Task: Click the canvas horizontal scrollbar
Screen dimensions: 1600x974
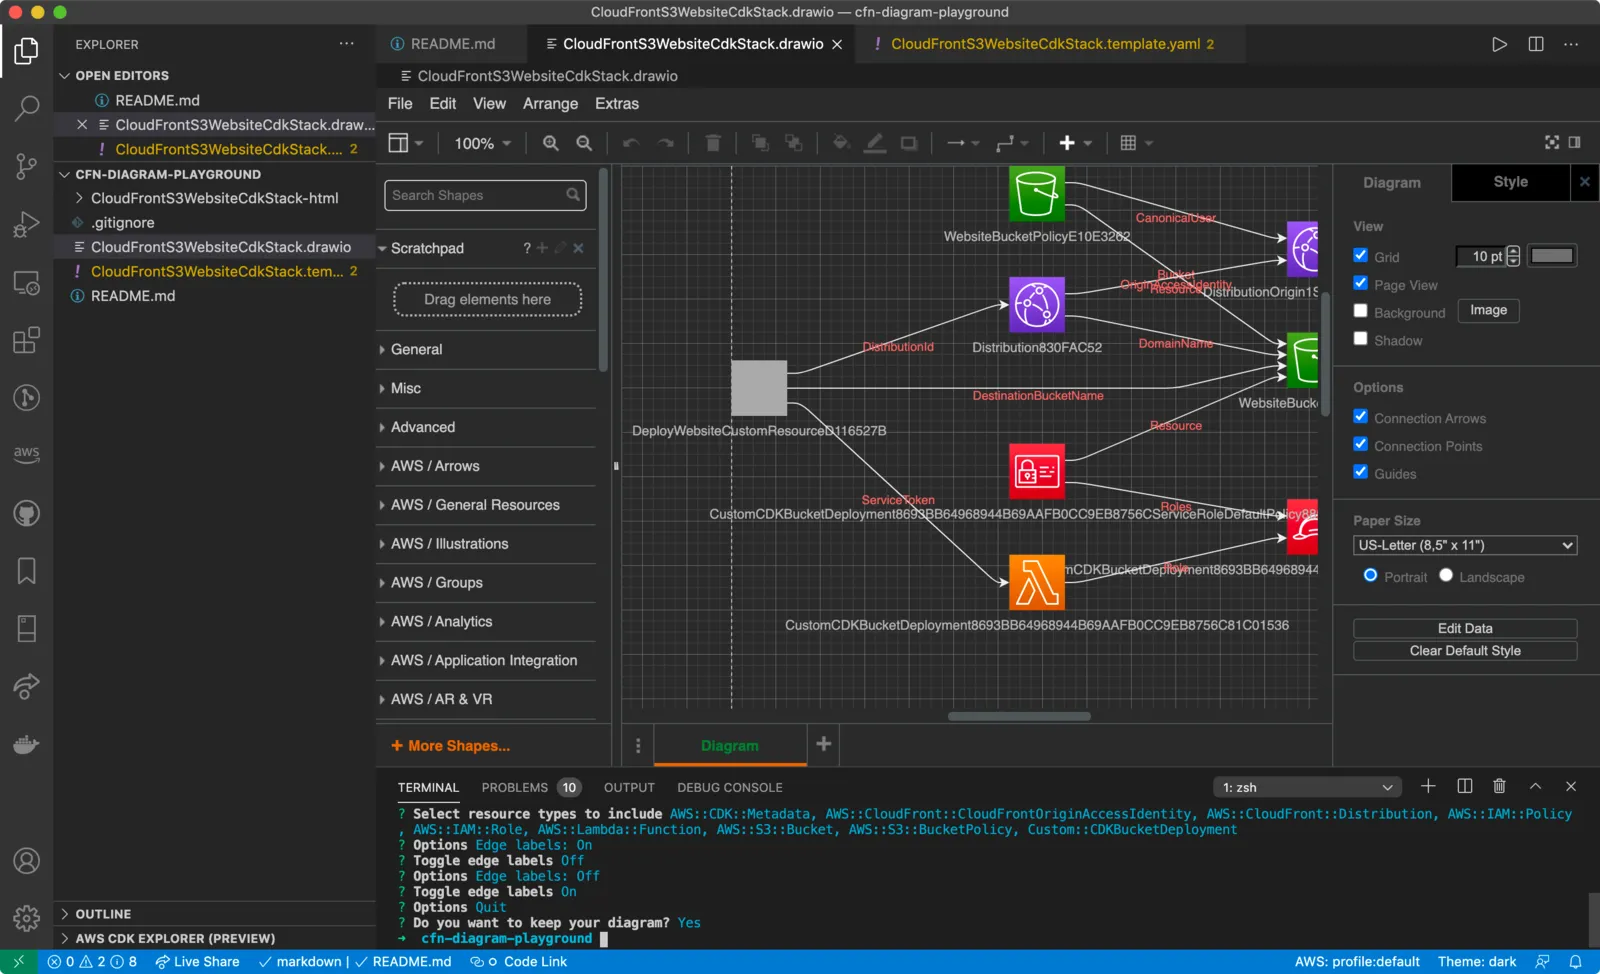Action: pos(1018,716)
